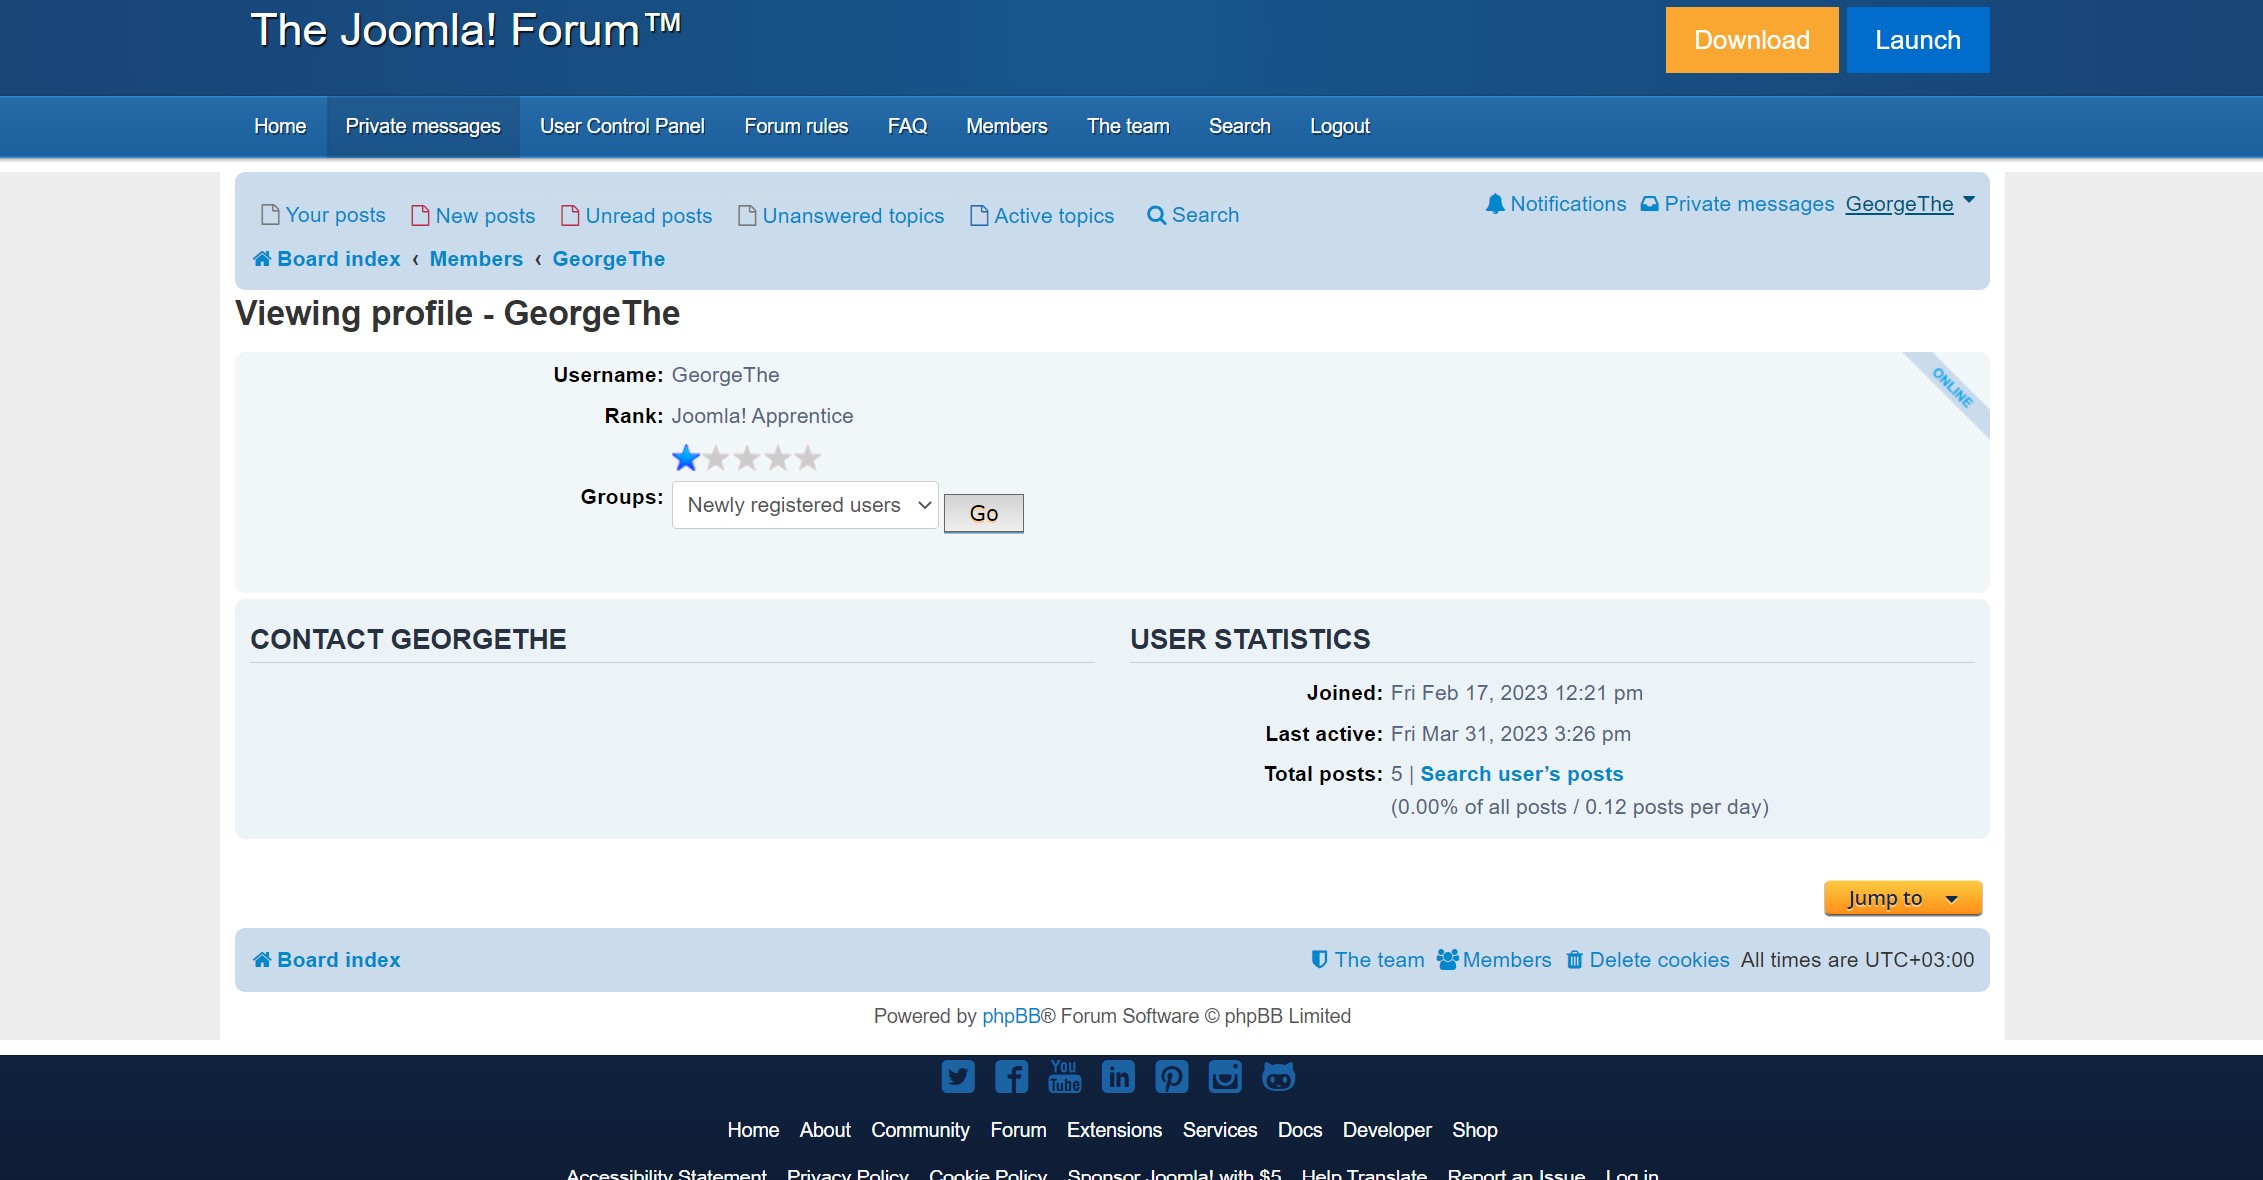Open the Extensions footer link

pyautogui.click(x=1114, y=1130)
